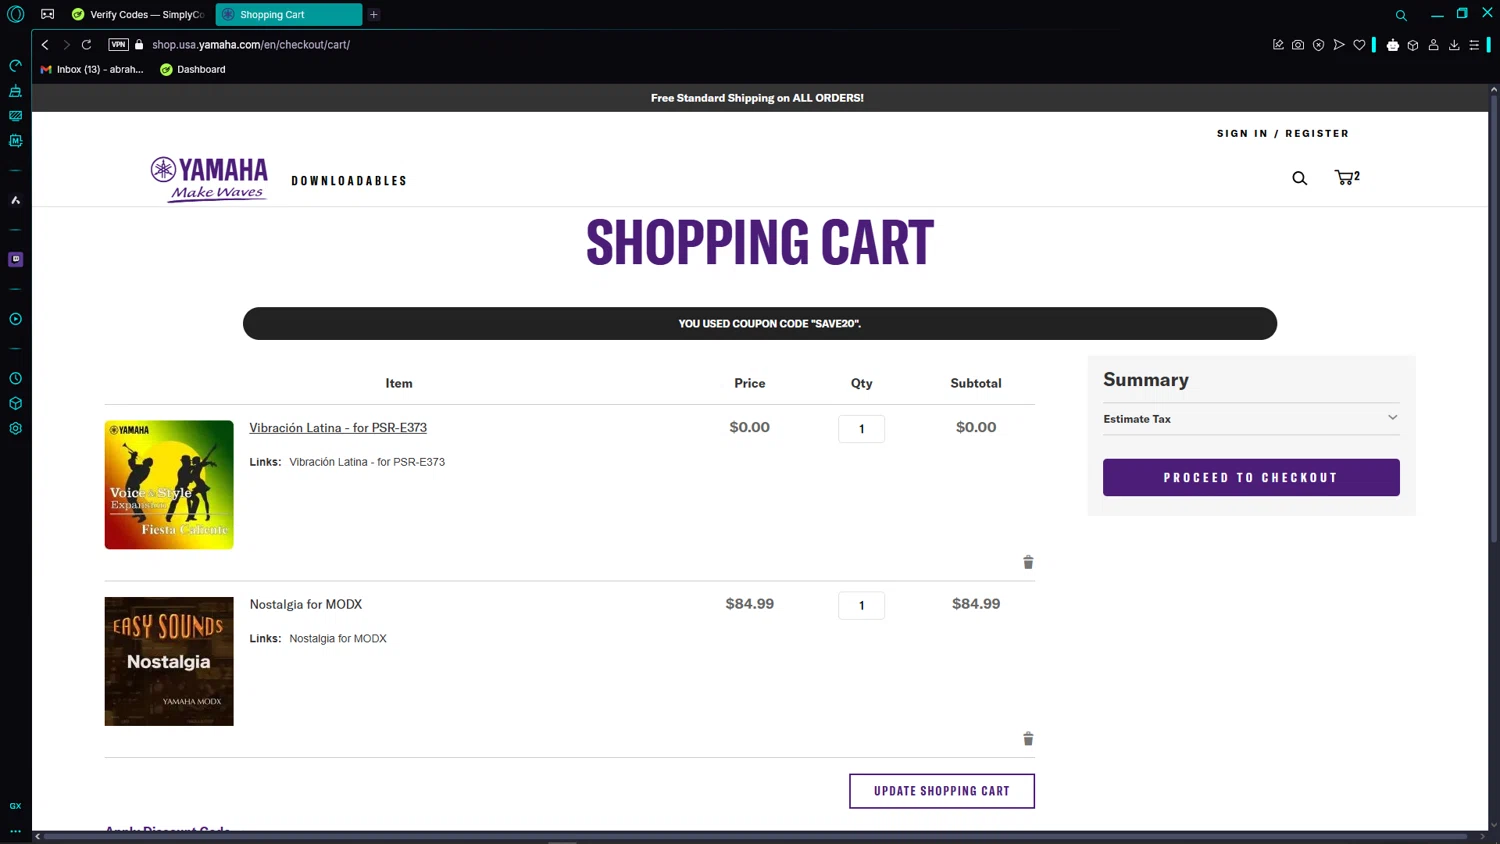Image resolution: width=1500 pixels, height=844 pixels.
Task: Click the Nostalgia Easy Sounds thumbnail
Action: click(169, 661)
